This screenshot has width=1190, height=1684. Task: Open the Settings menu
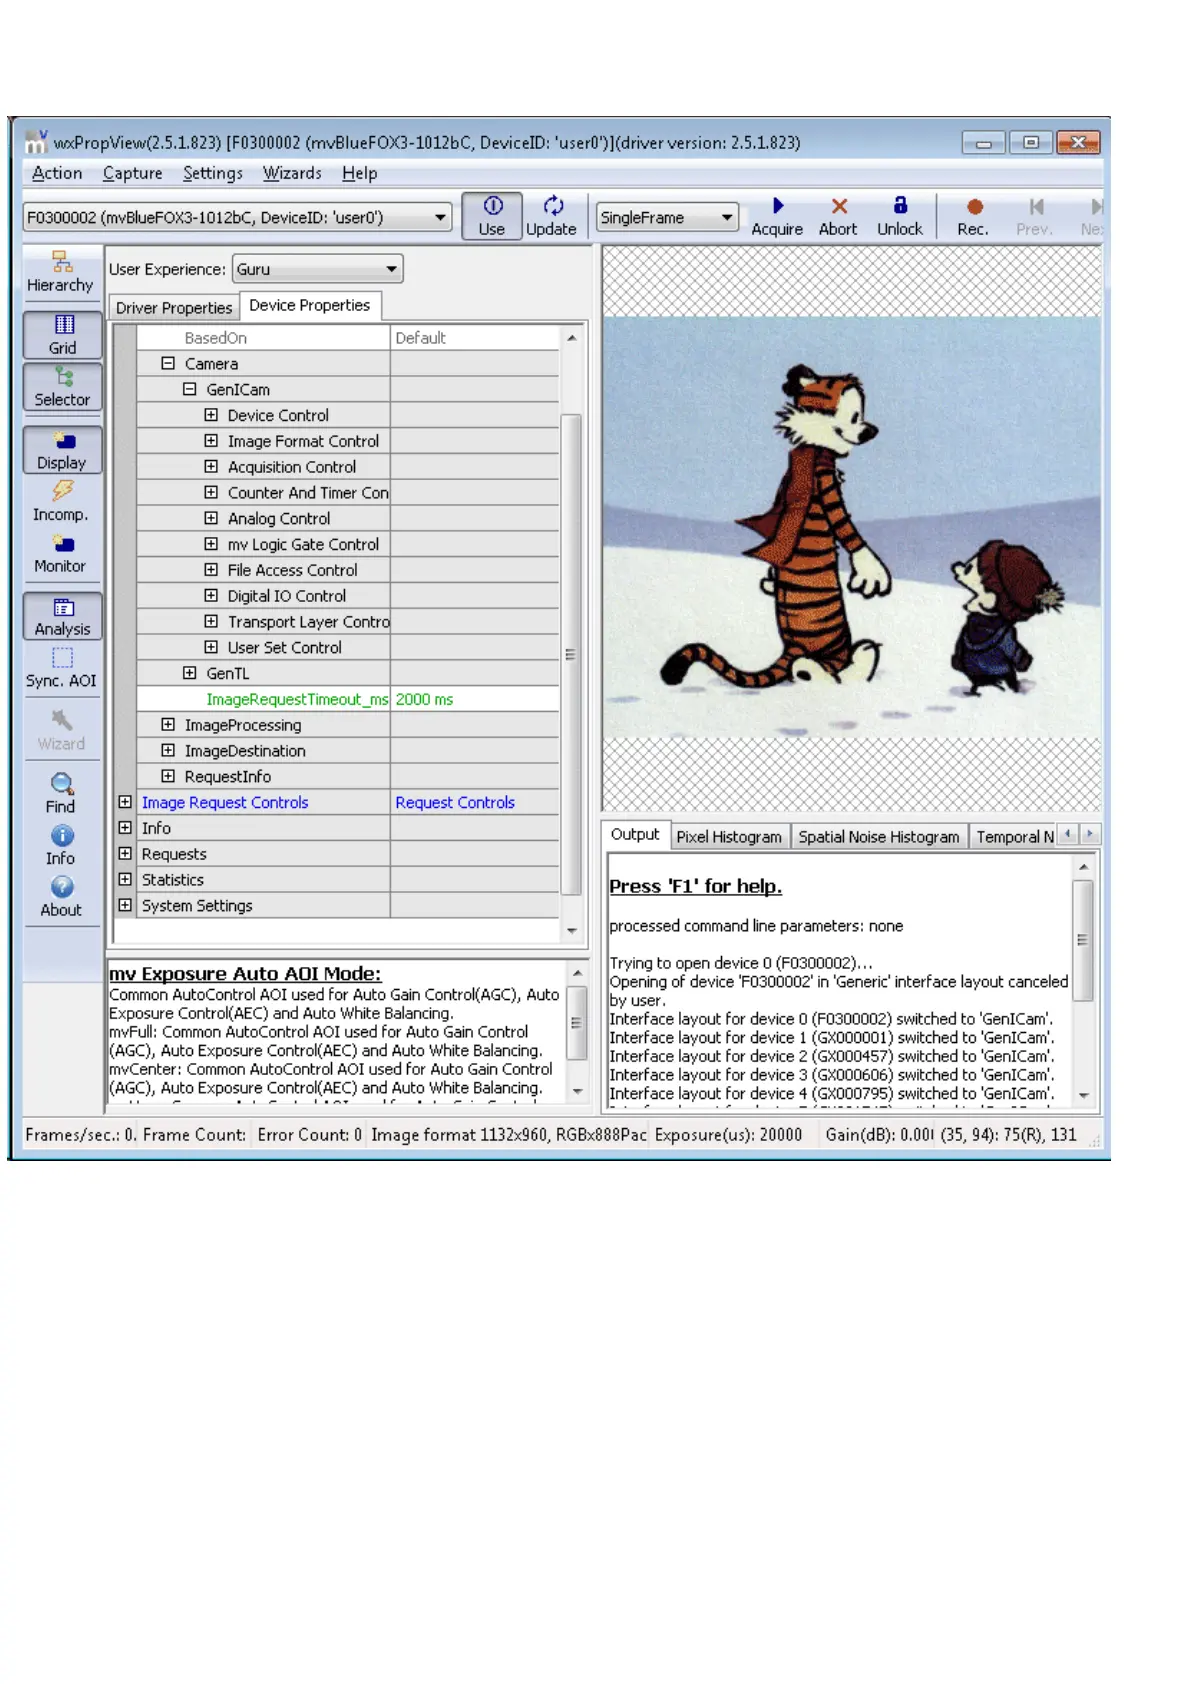coord(213,173)
